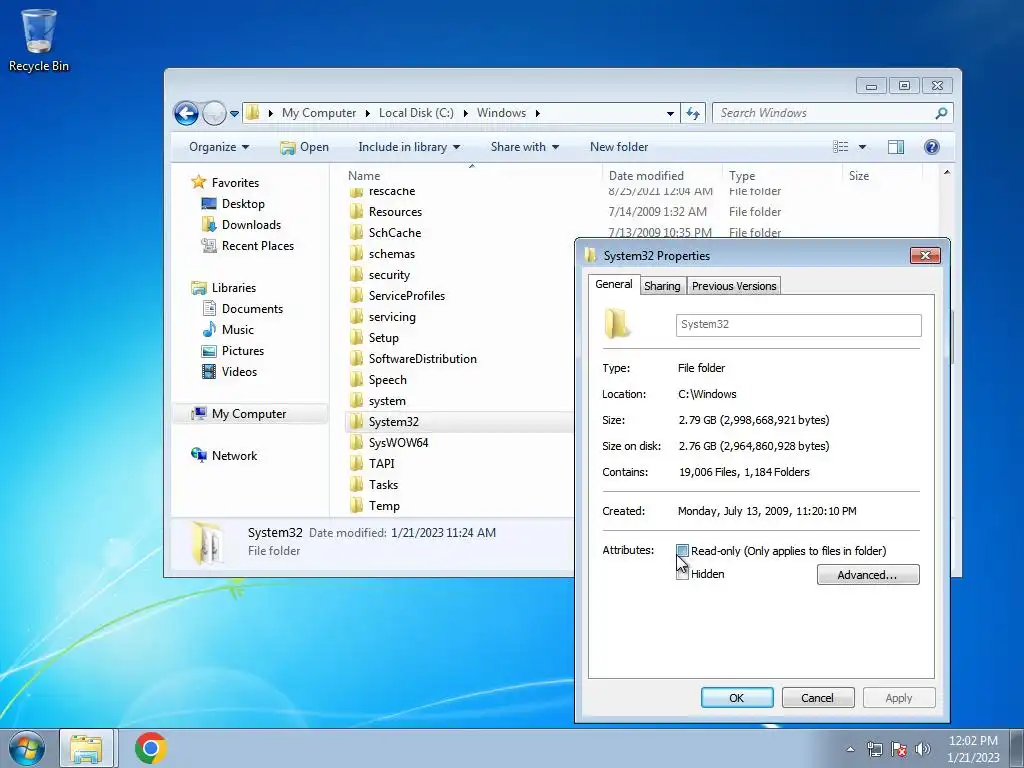Image resolution: width=1024 pixels, height=768 pixels.
Task: Click the arrow after Windows in breadcrumb
Action: click(x=537, y=114)
